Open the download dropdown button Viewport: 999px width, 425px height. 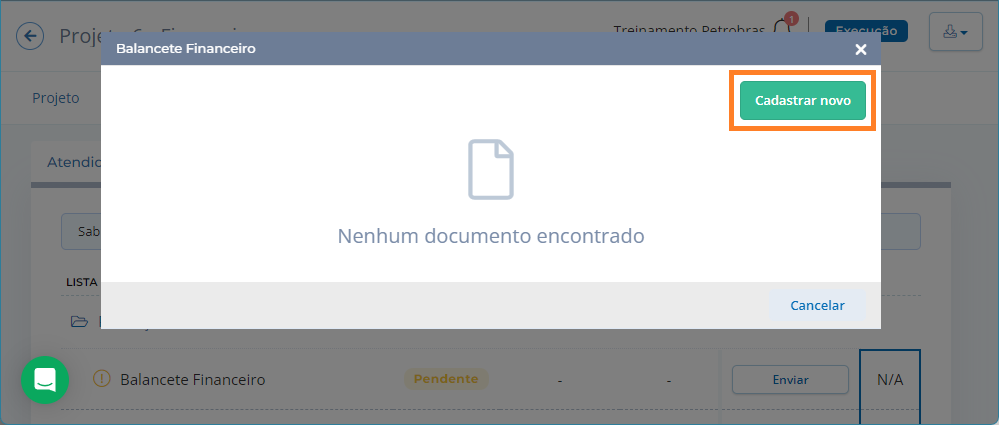pyautogui.click(x=955, y=32)
